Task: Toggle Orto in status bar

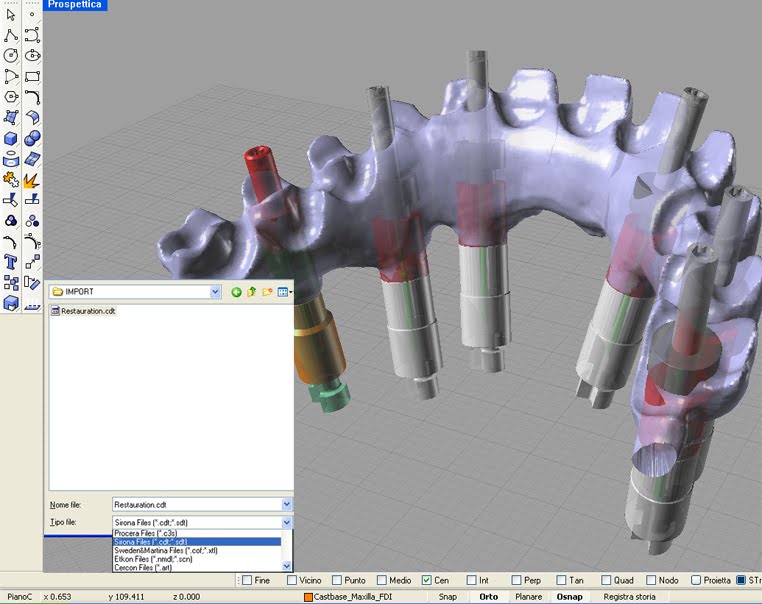Action: tap(488, 597)
